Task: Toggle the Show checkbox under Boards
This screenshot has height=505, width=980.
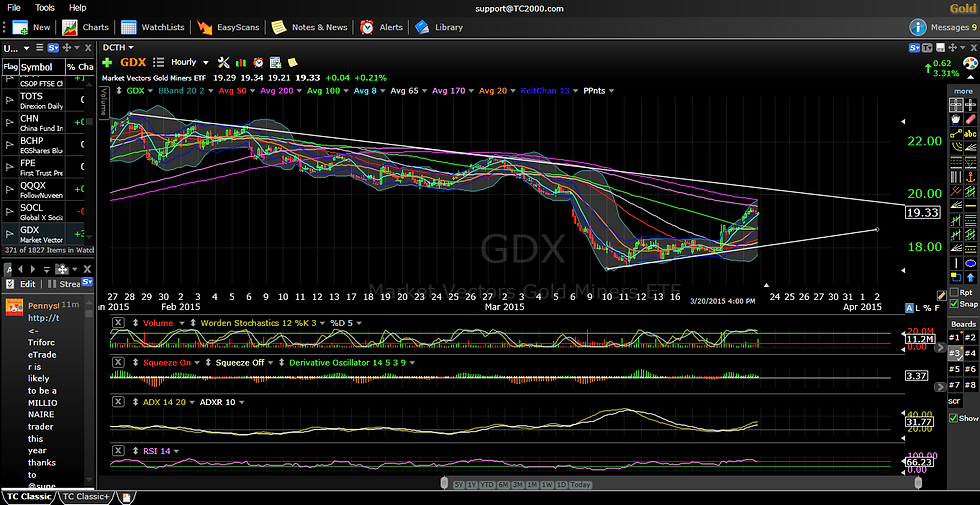Action: (953, 418)
